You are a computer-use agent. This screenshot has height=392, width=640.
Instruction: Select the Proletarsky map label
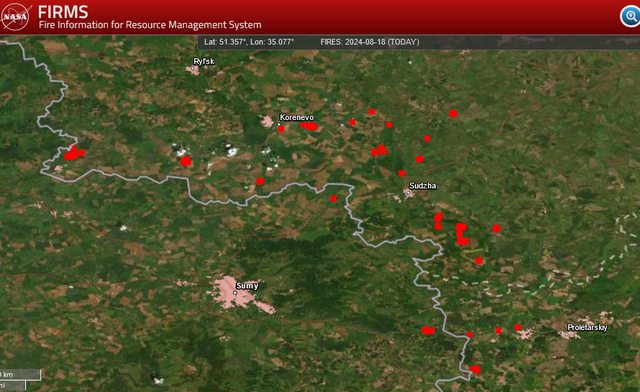click(x=587, y=327)
